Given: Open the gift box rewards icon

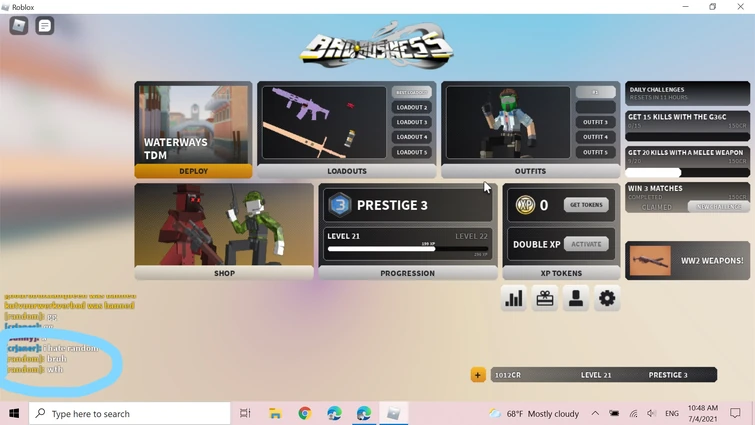Looking at the screenshot, I should pos(545,298).
